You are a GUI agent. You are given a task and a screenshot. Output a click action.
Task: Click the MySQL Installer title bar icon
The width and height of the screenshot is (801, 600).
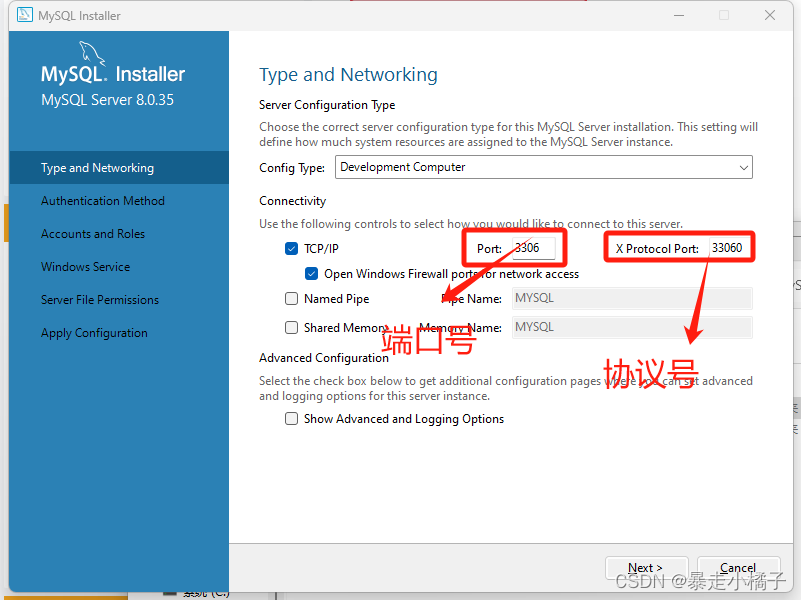25,15
